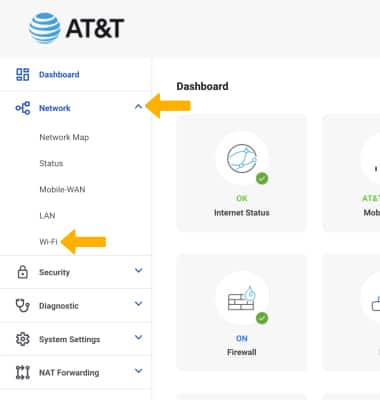
Task: Click the Security padlock icon
Action: point(22,272)
